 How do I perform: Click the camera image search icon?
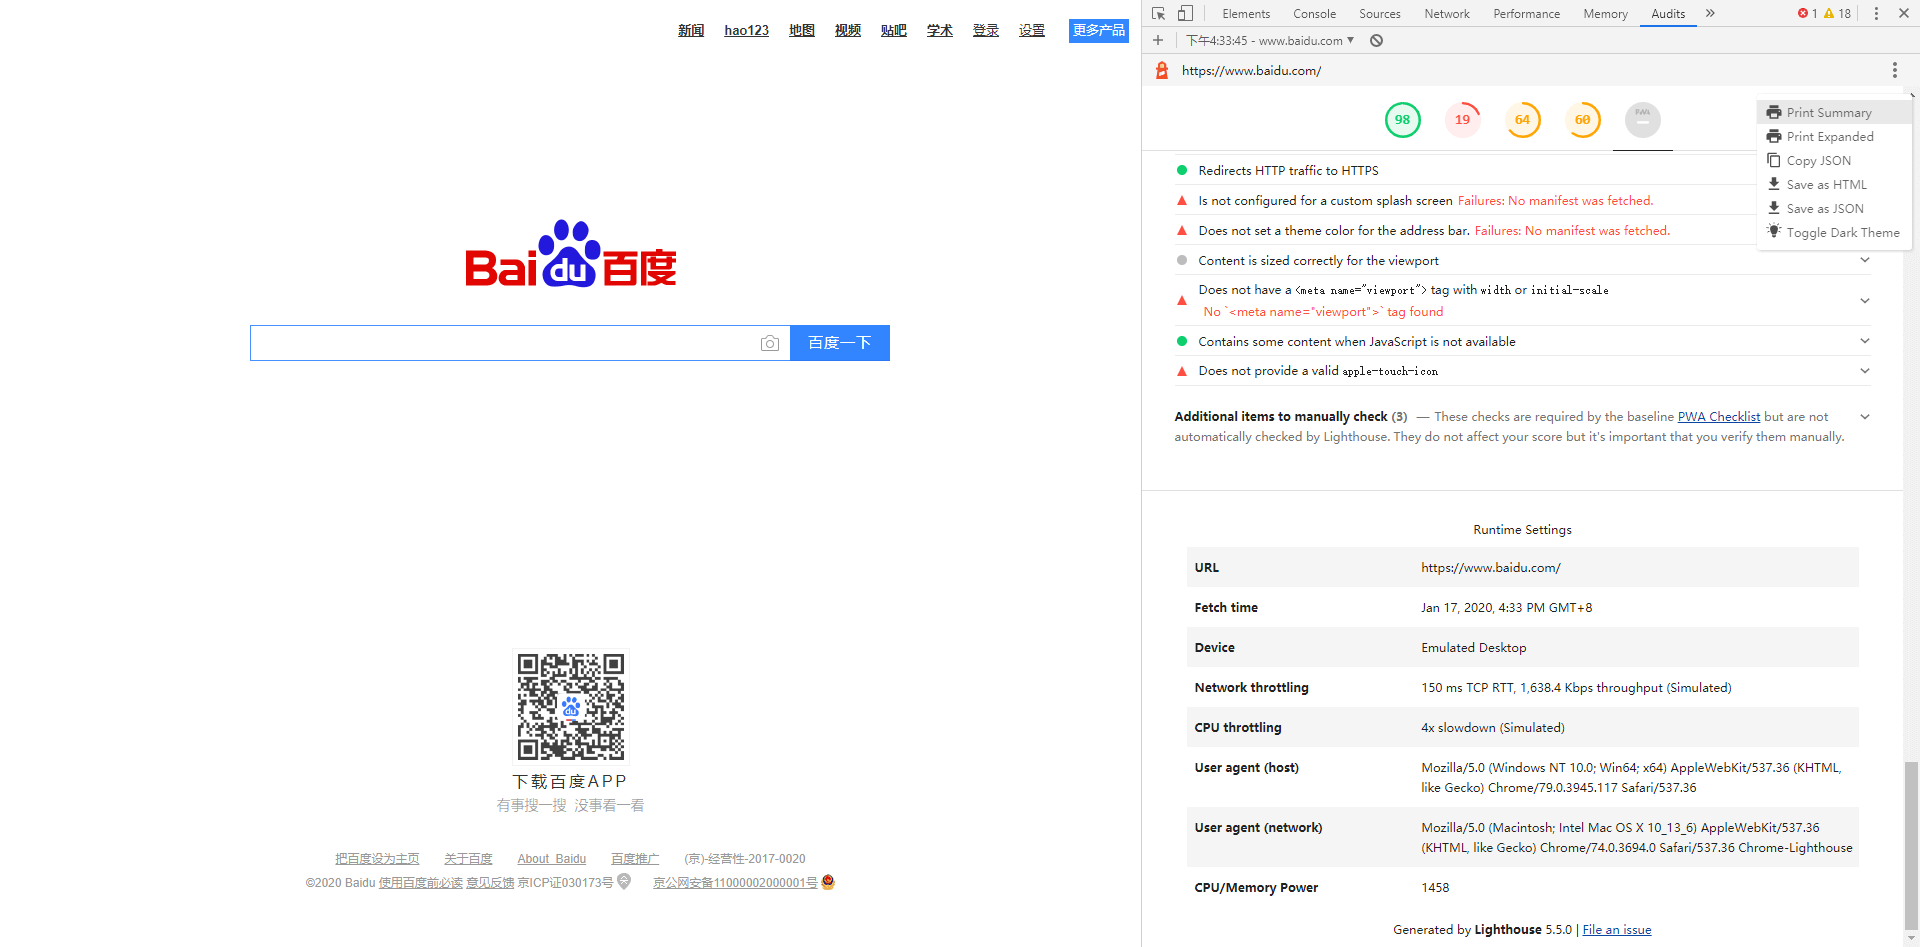tap(769, 343)
